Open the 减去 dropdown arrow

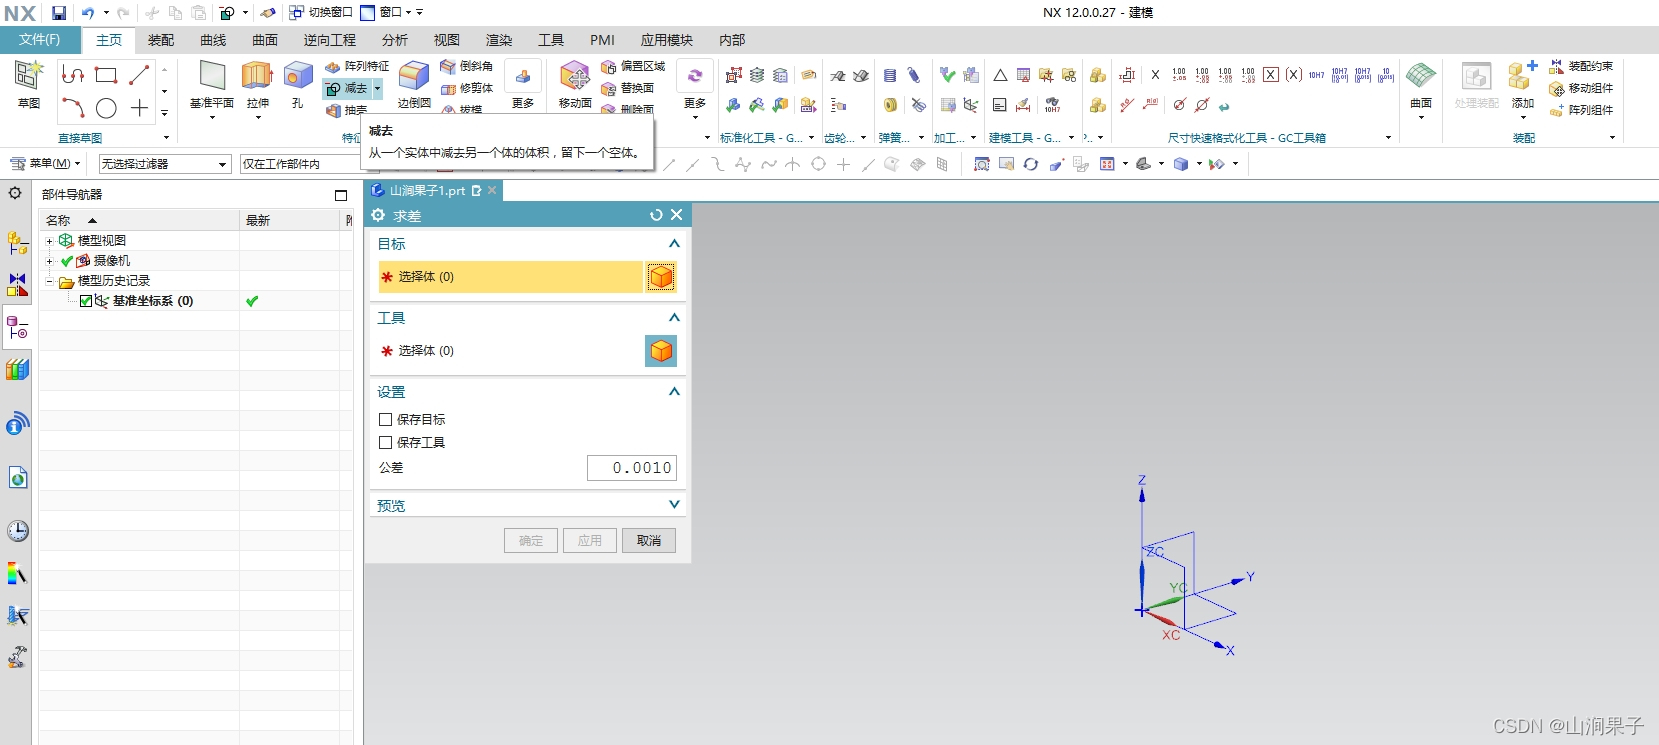coord(377,89)
